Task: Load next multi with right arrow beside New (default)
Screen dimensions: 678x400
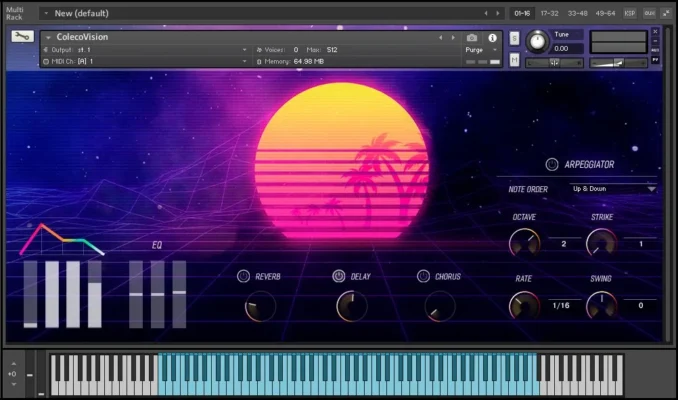Action: point(498,13)
